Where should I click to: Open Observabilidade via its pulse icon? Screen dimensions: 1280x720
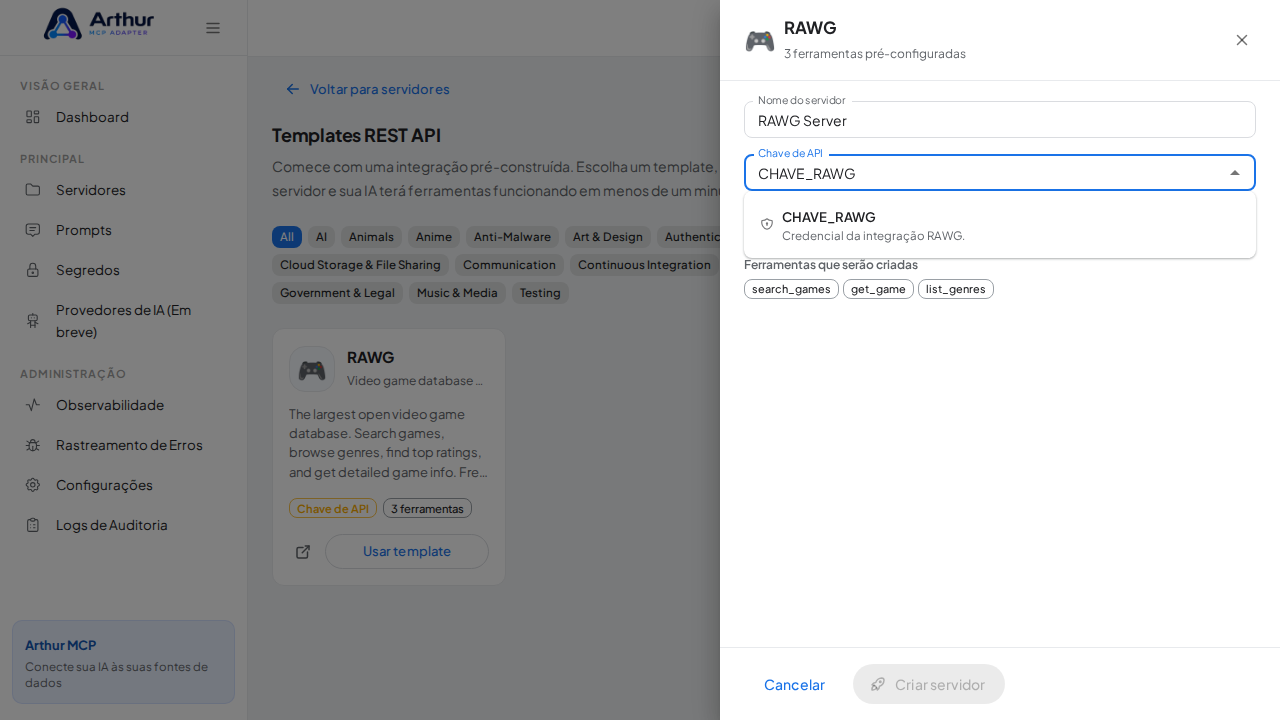coord(33,405)
